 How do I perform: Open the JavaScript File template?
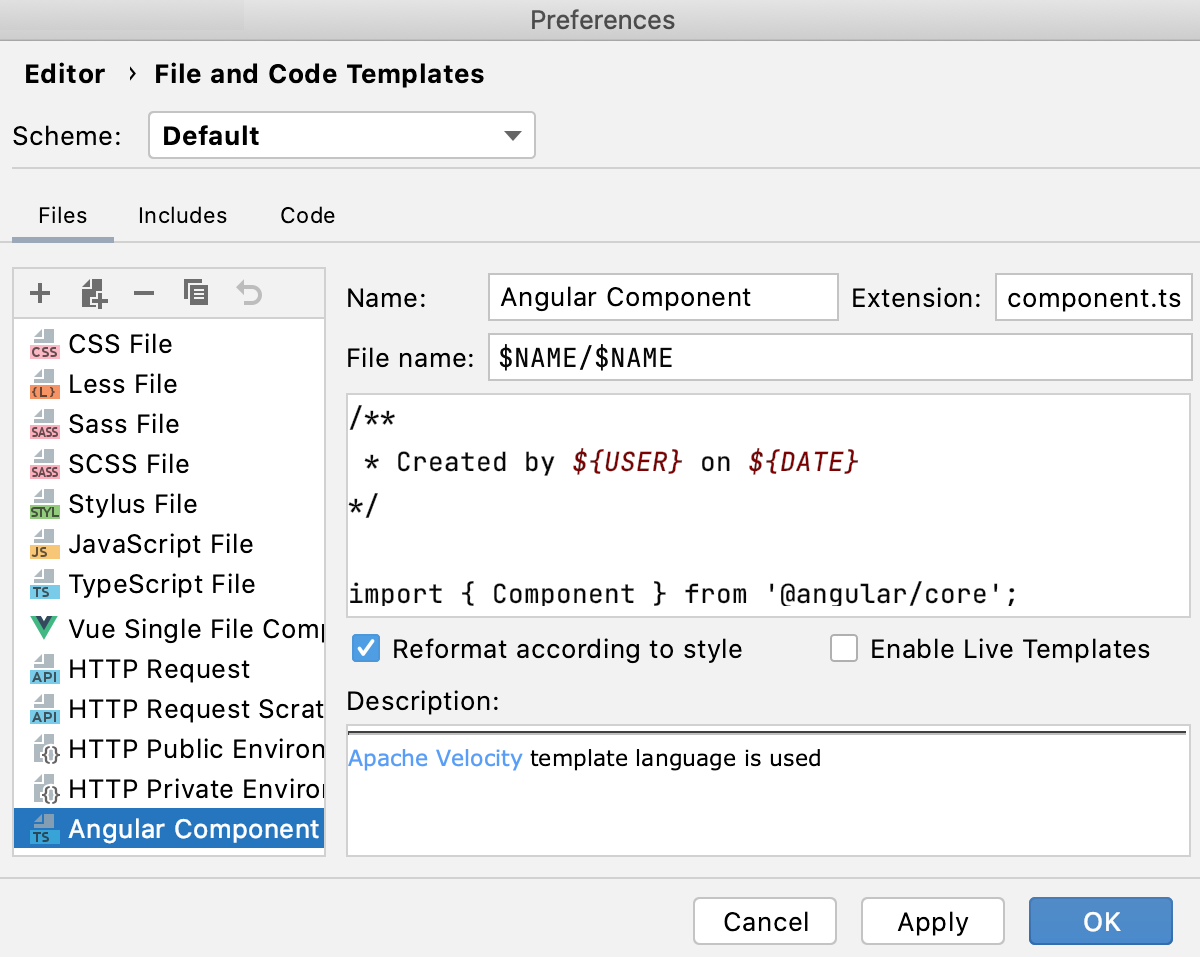point(169,544)
